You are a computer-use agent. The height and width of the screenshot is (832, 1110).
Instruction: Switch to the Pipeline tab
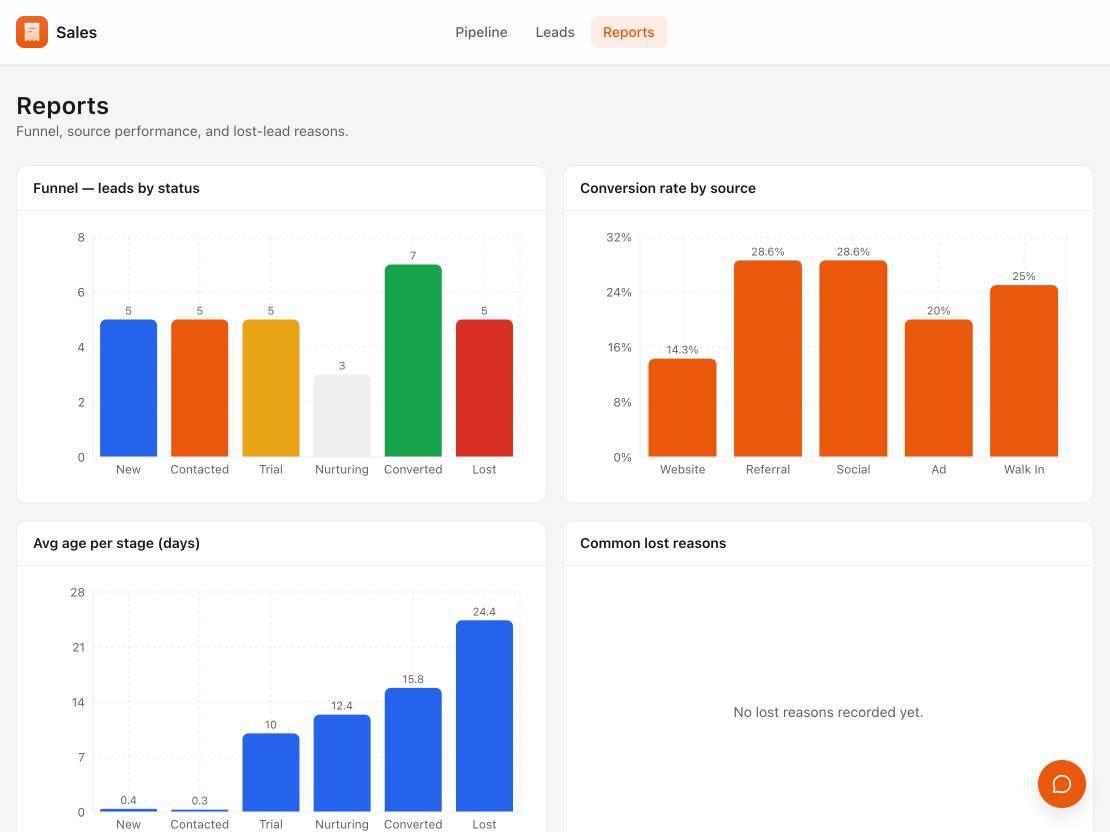[x=481, y=32]
